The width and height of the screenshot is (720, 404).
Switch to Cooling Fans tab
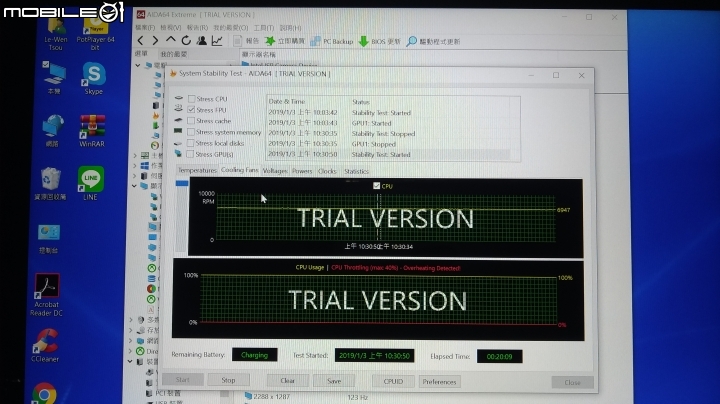(239, 170)
